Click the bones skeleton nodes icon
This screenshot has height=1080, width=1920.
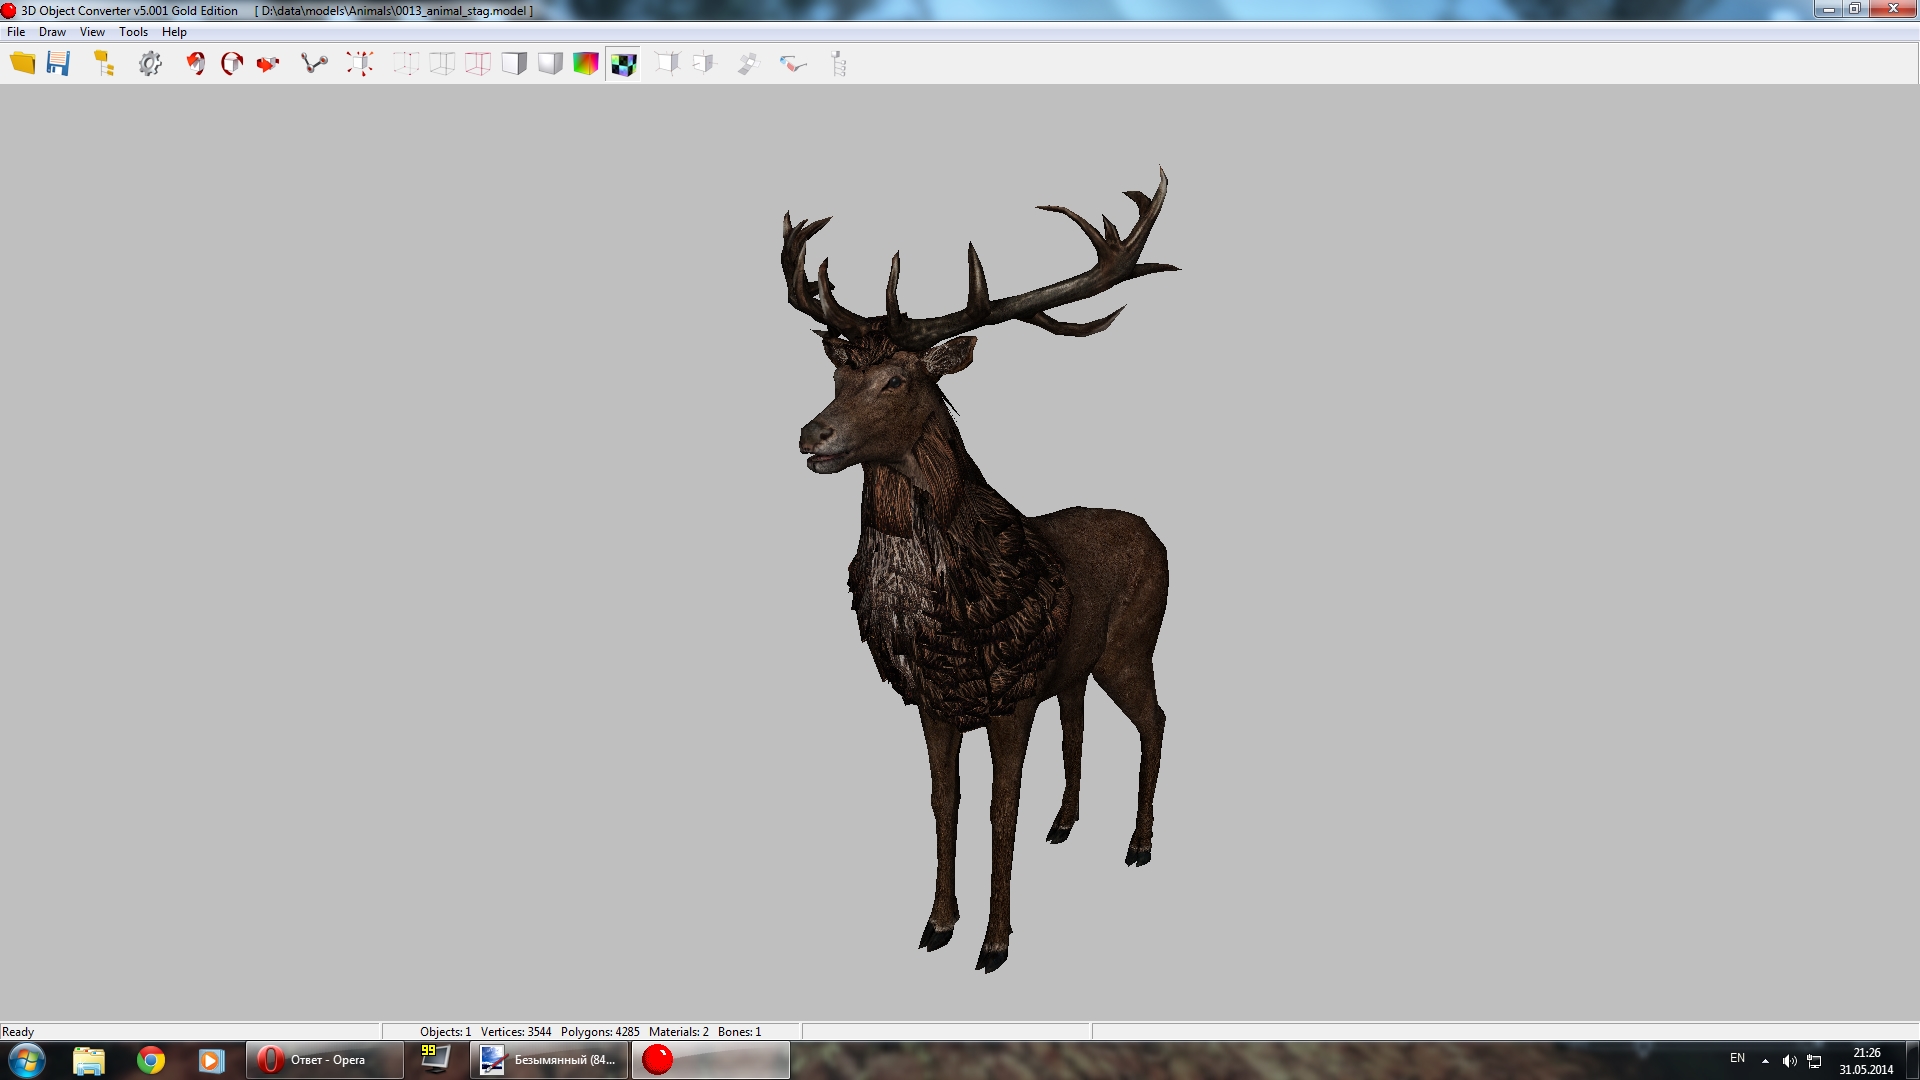coord(314,64)
